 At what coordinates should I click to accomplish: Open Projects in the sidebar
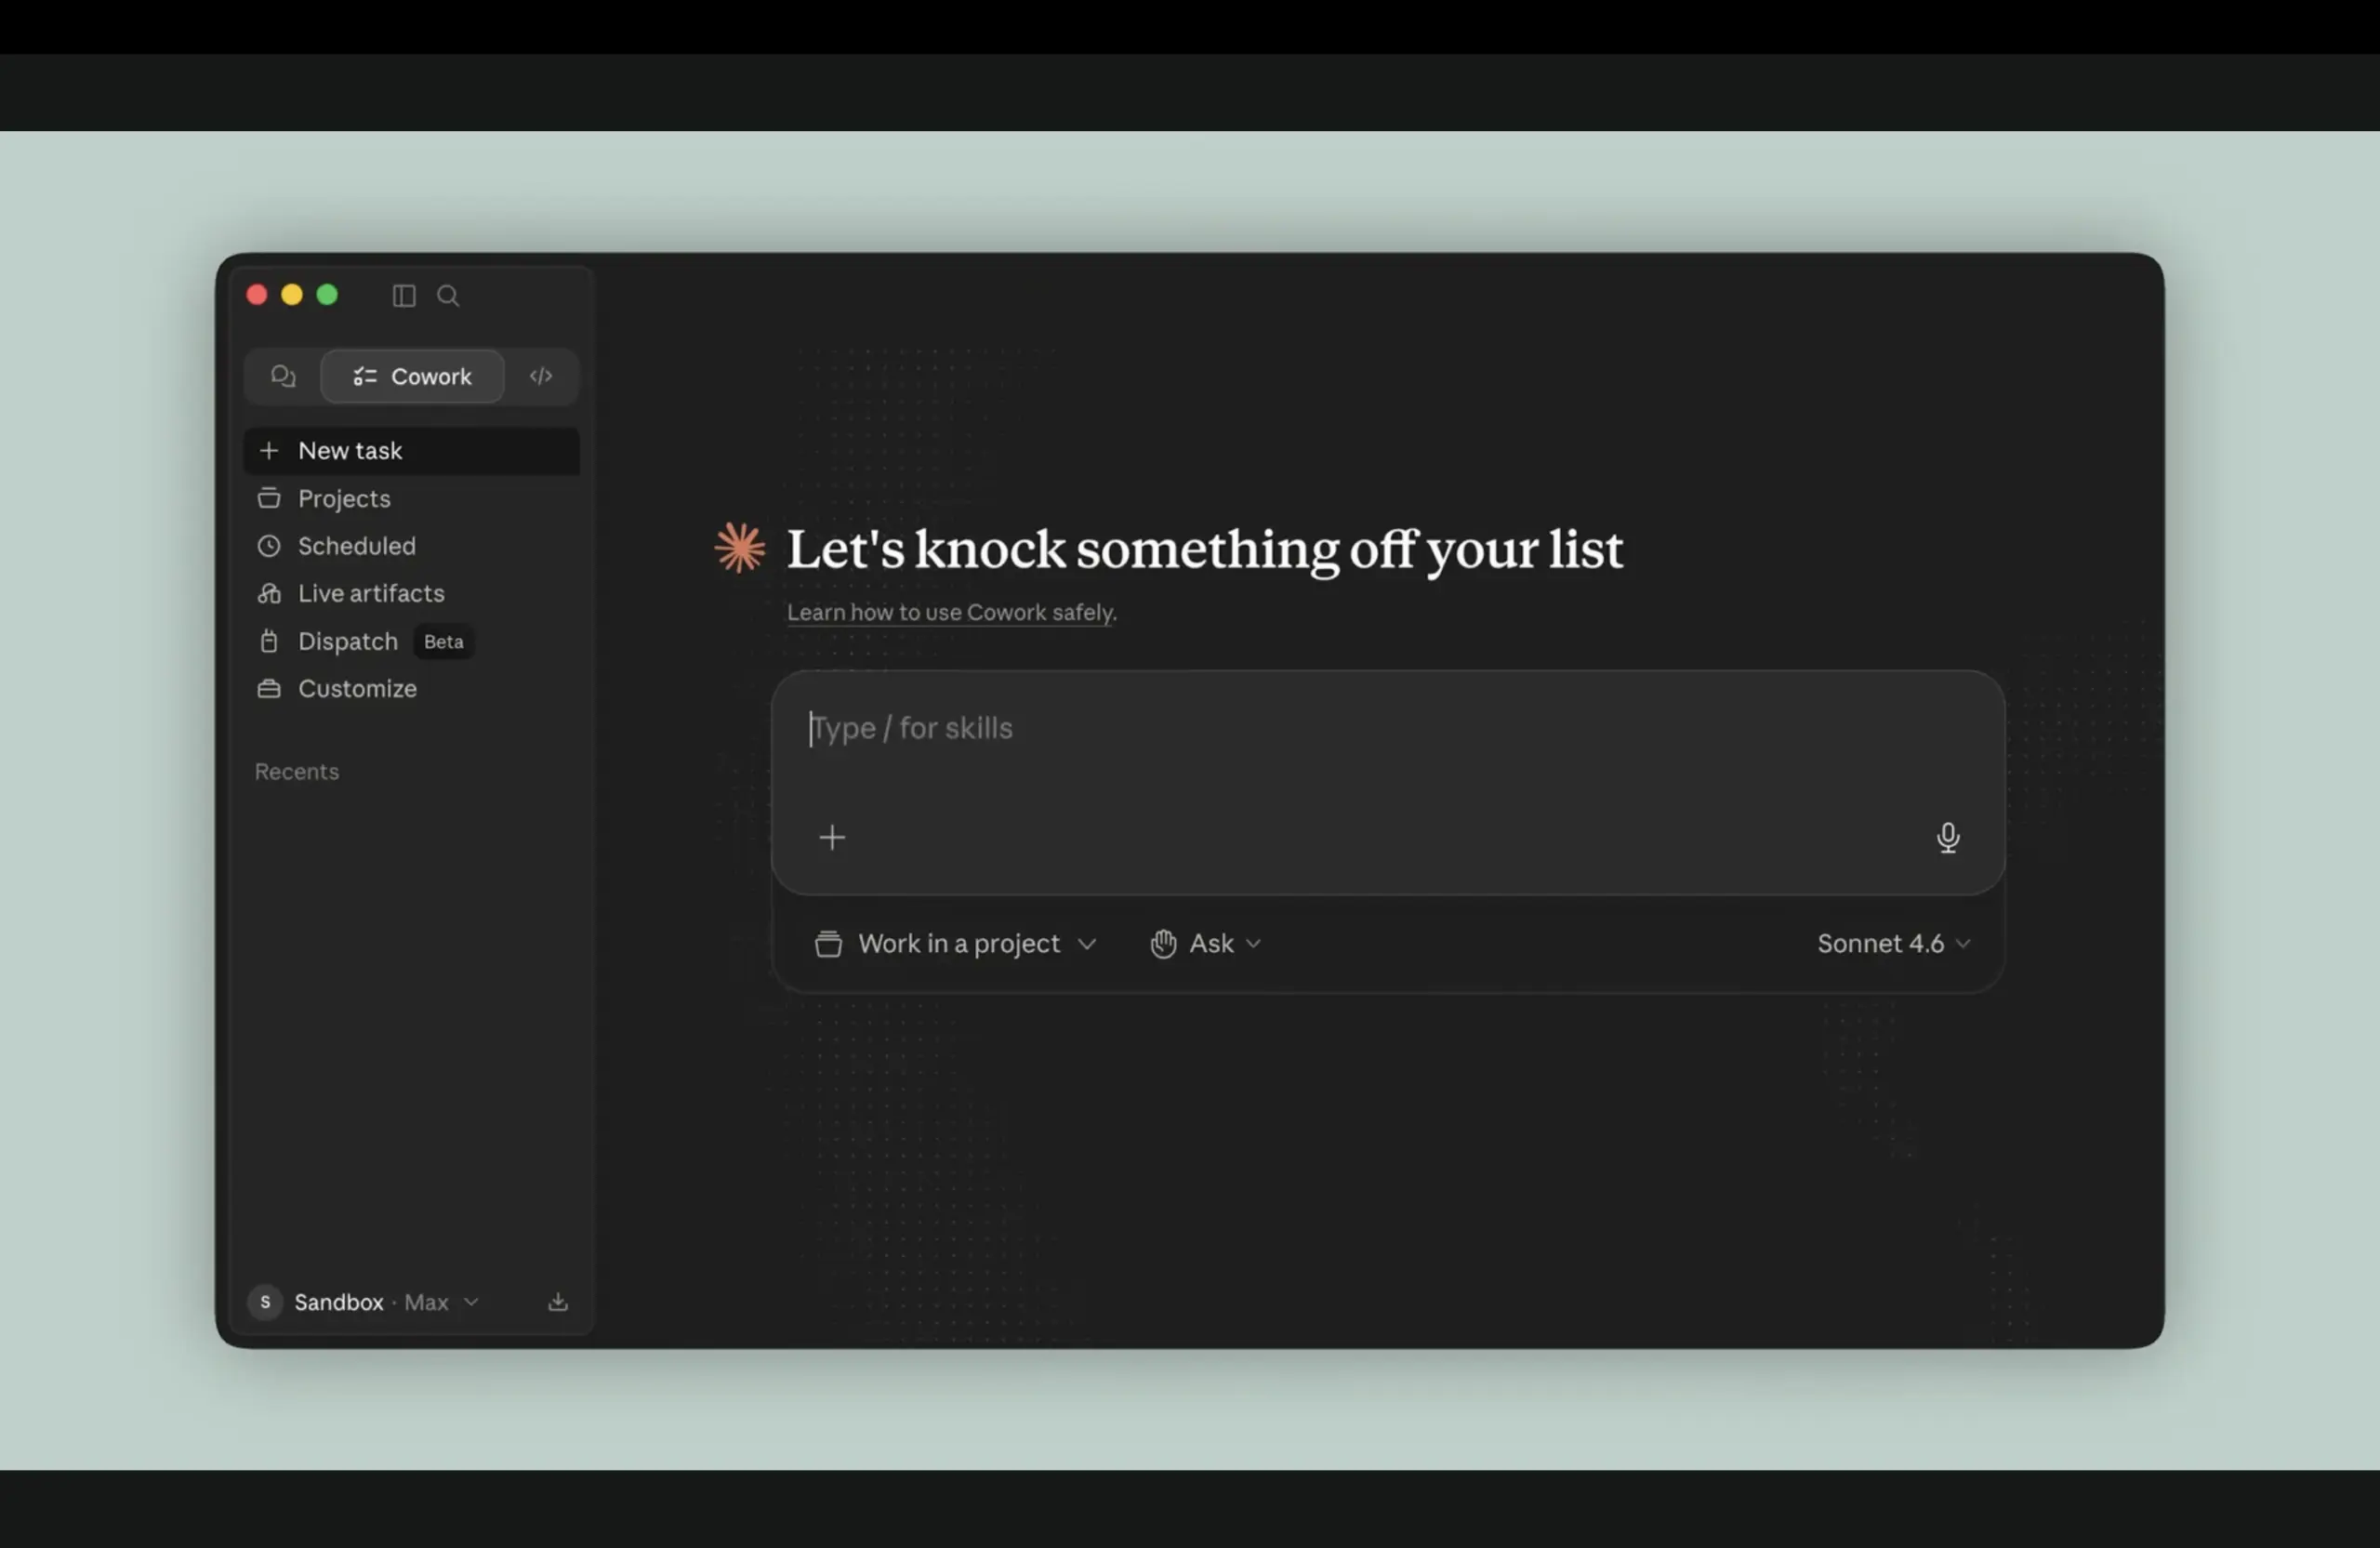[x=412, y=498]
